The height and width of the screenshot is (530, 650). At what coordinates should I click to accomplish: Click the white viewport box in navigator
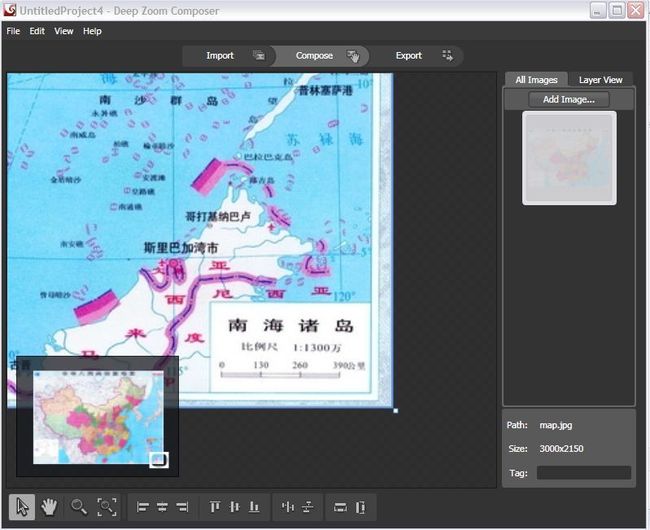(x=159, y=460)
